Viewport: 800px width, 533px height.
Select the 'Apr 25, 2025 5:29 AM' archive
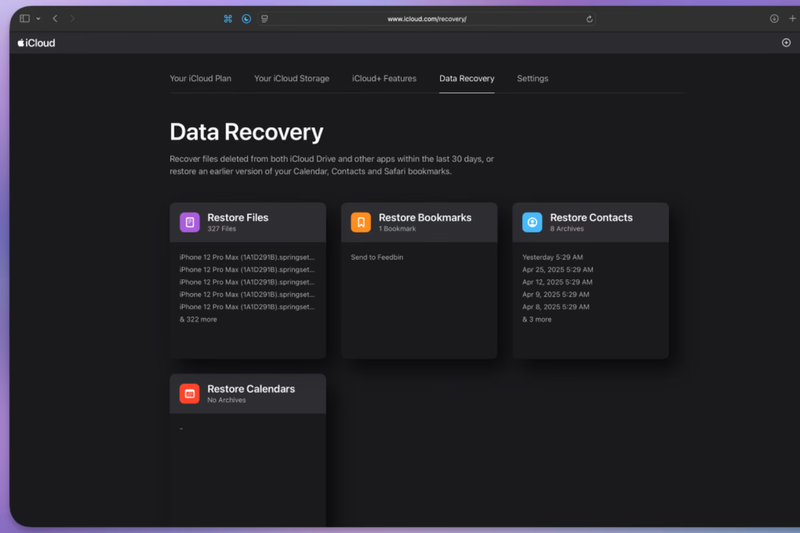pyautogui.click(x=558, y=270)
